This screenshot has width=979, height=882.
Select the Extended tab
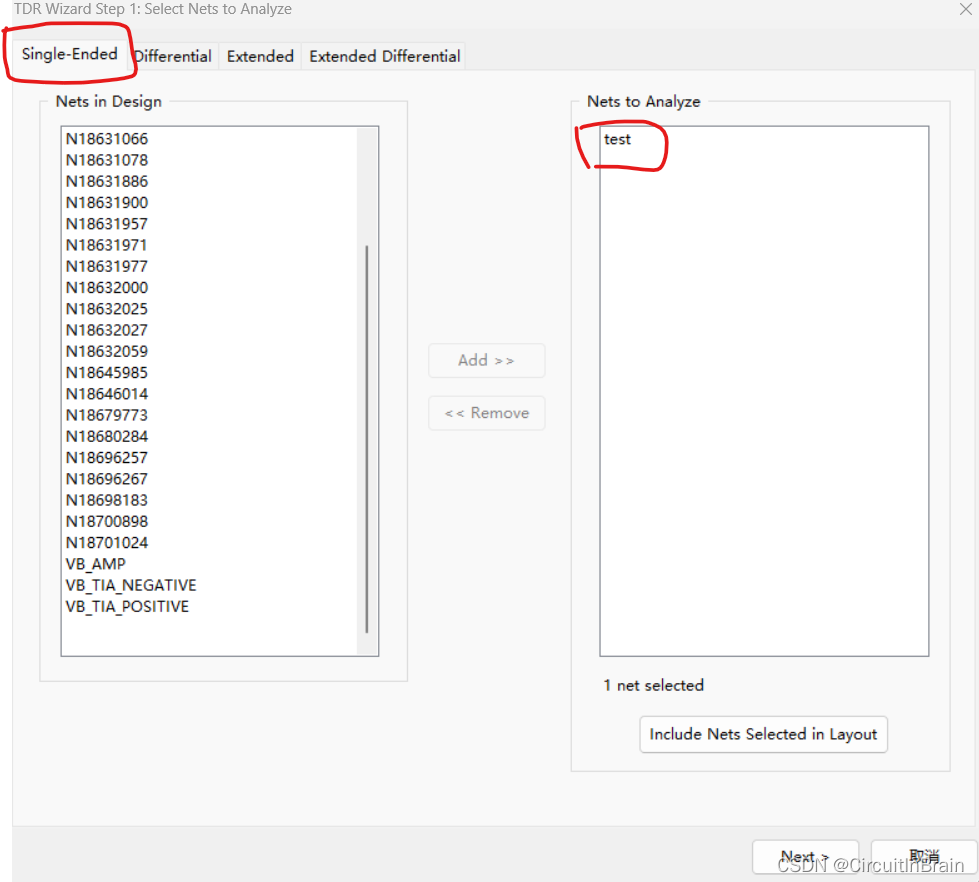click(260, 56)
